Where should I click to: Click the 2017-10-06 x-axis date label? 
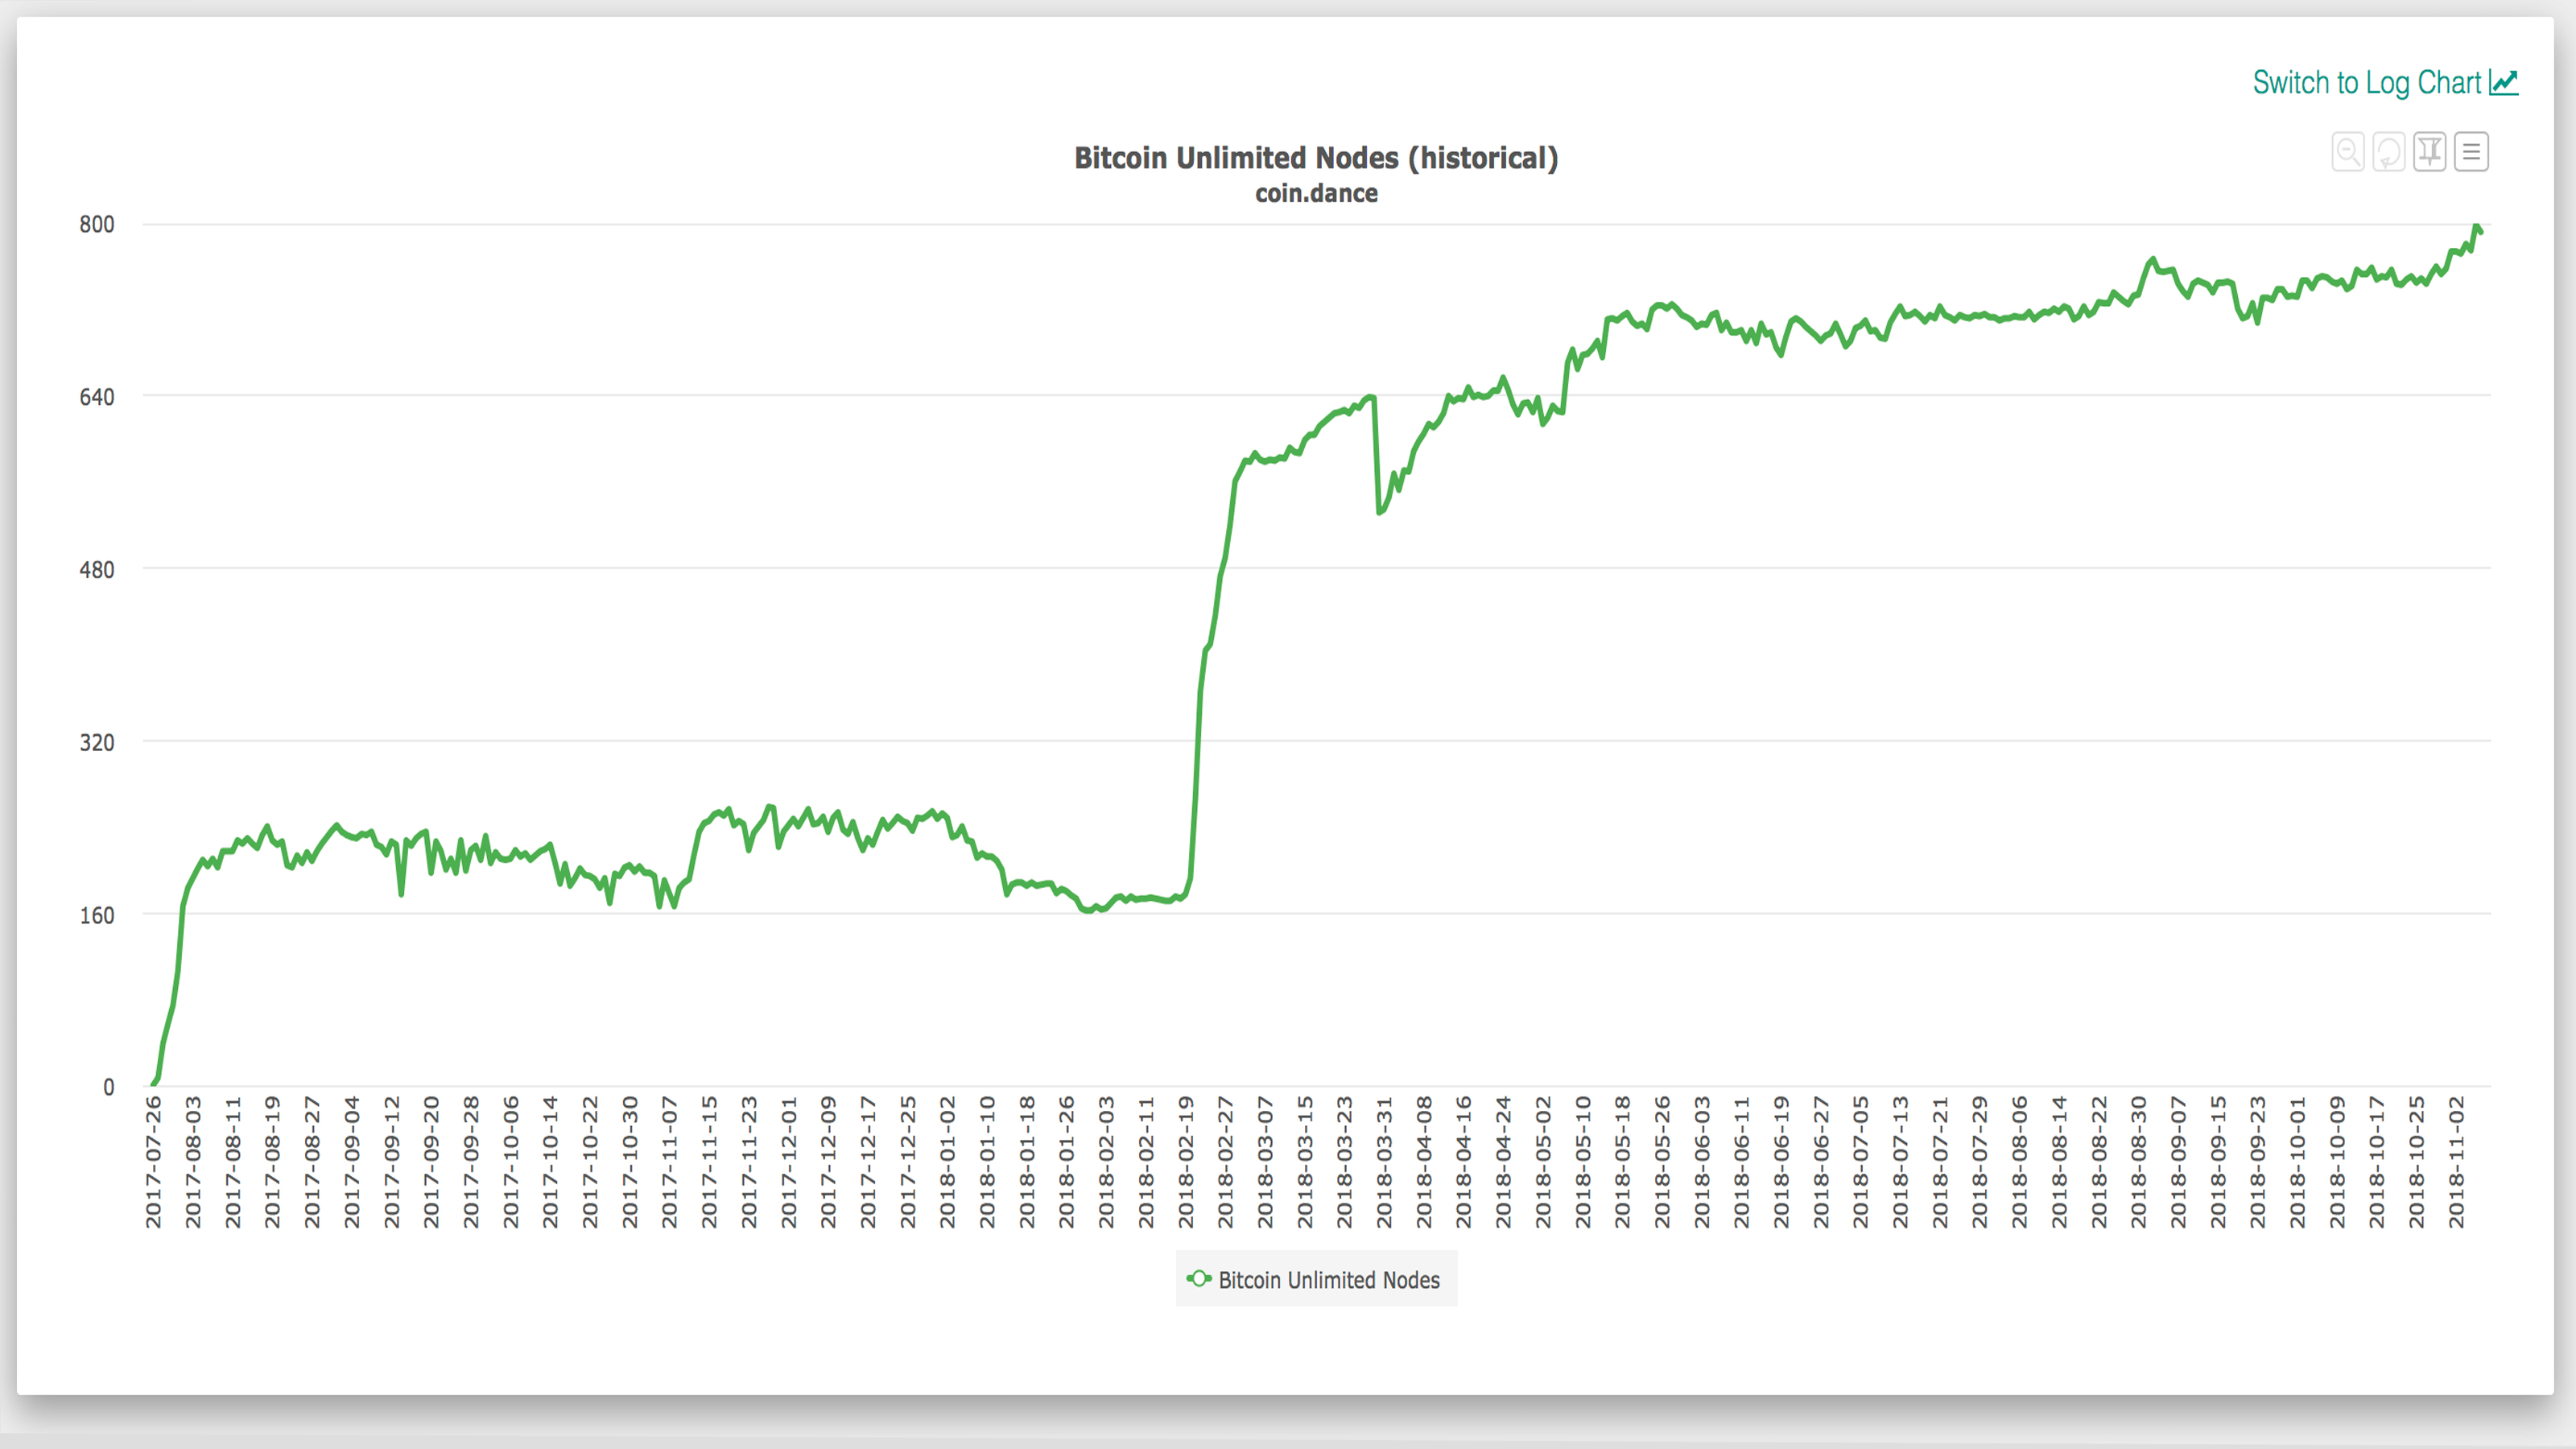tap(511, 1162)
